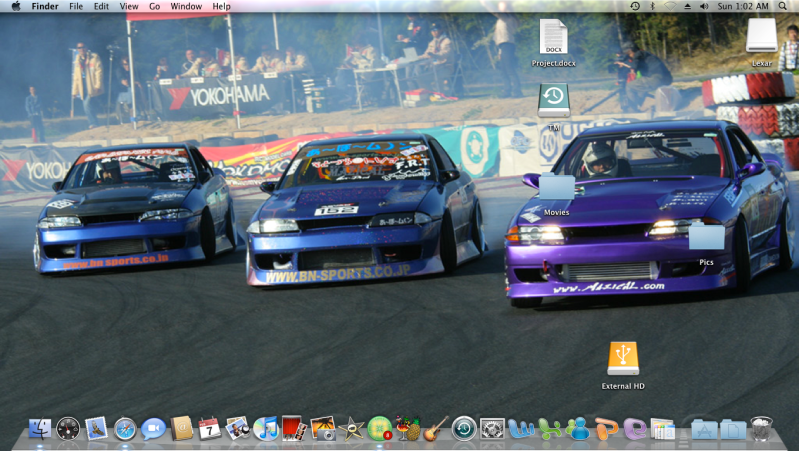
Task: Open Preview from the Dock
Action: (237, 428)
